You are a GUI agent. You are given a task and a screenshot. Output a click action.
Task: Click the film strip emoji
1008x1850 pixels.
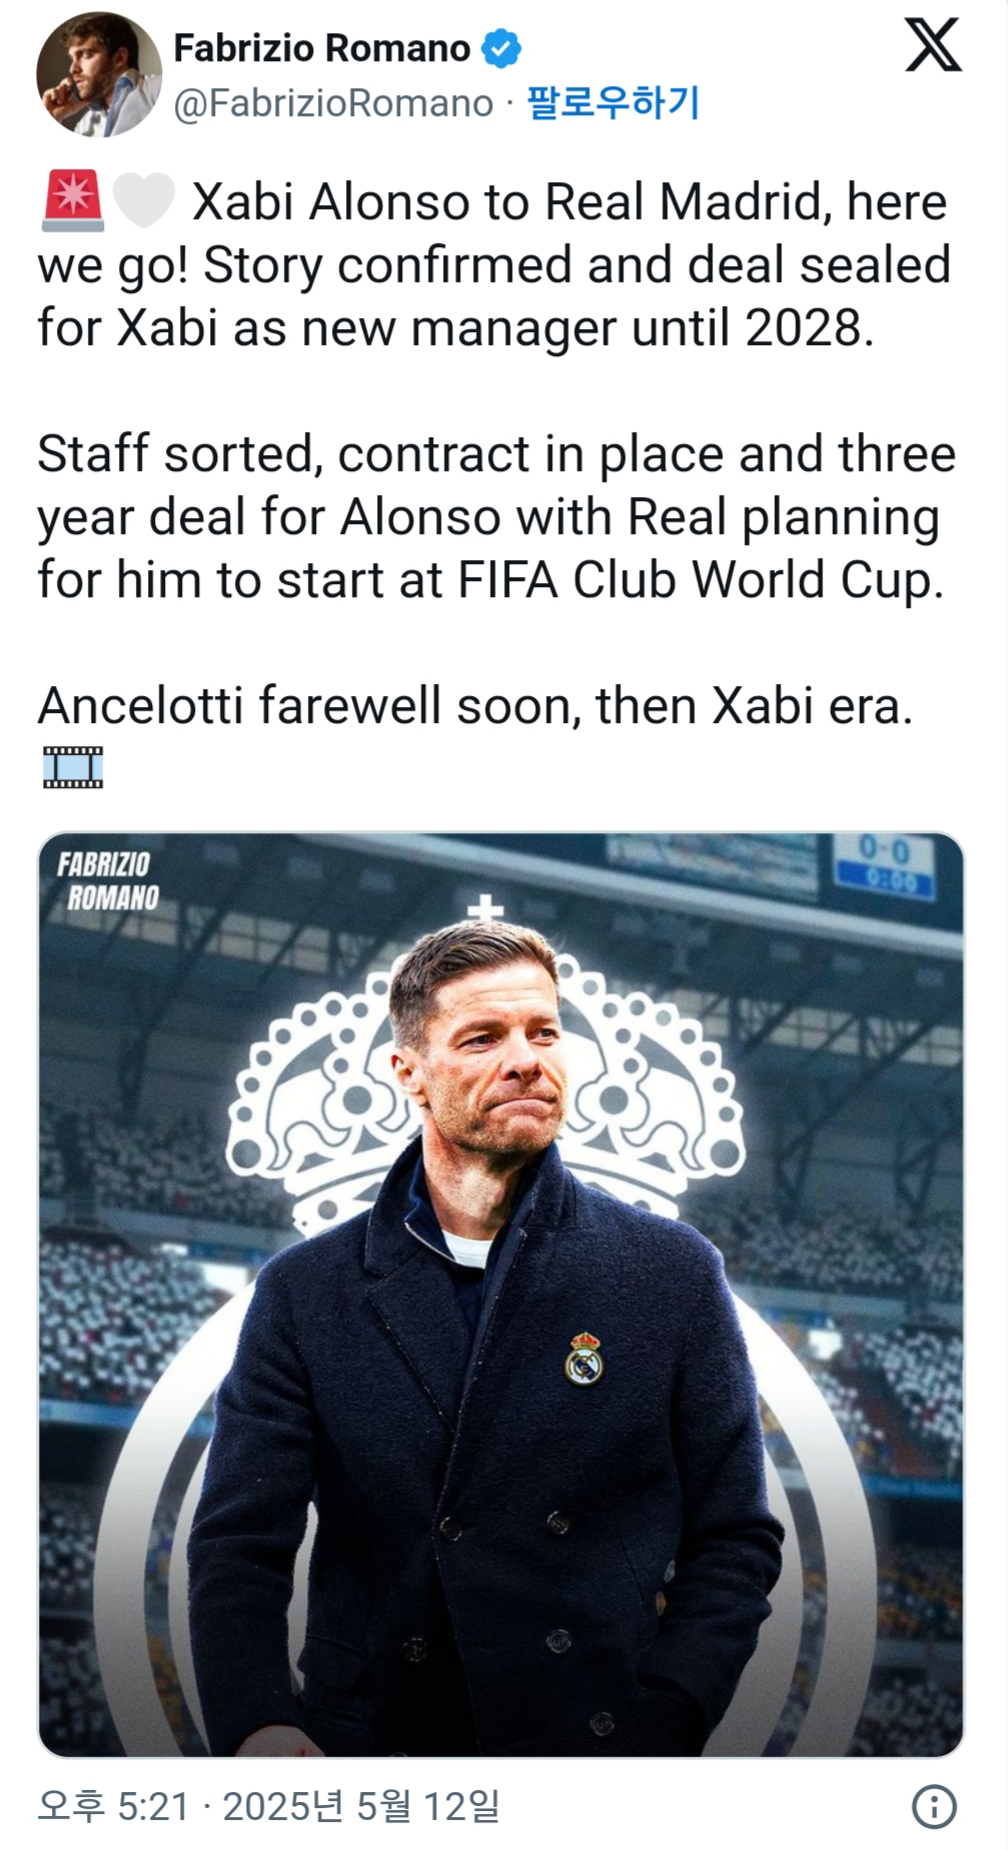(73, 767)
